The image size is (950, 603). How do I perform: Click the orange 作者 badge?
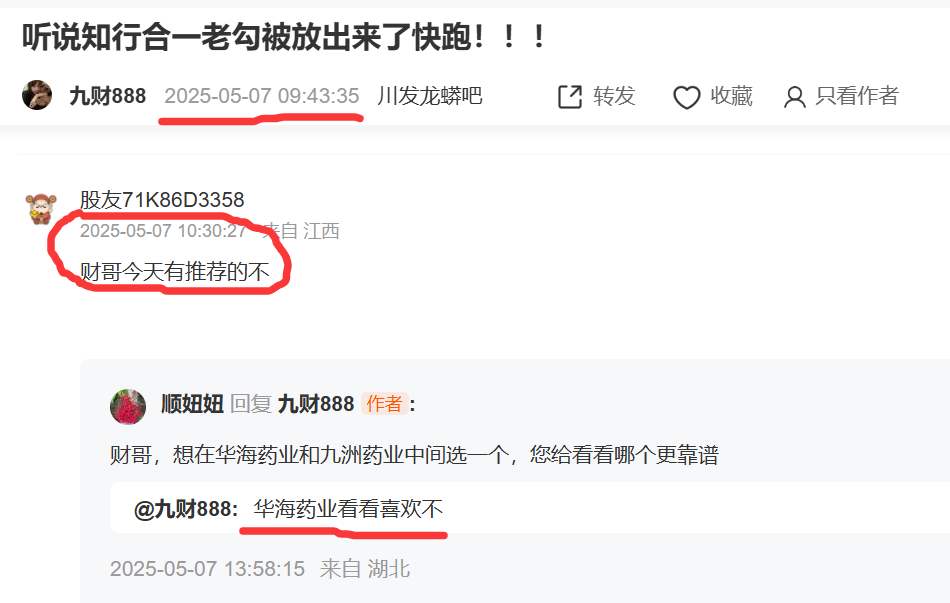(384, 404)
